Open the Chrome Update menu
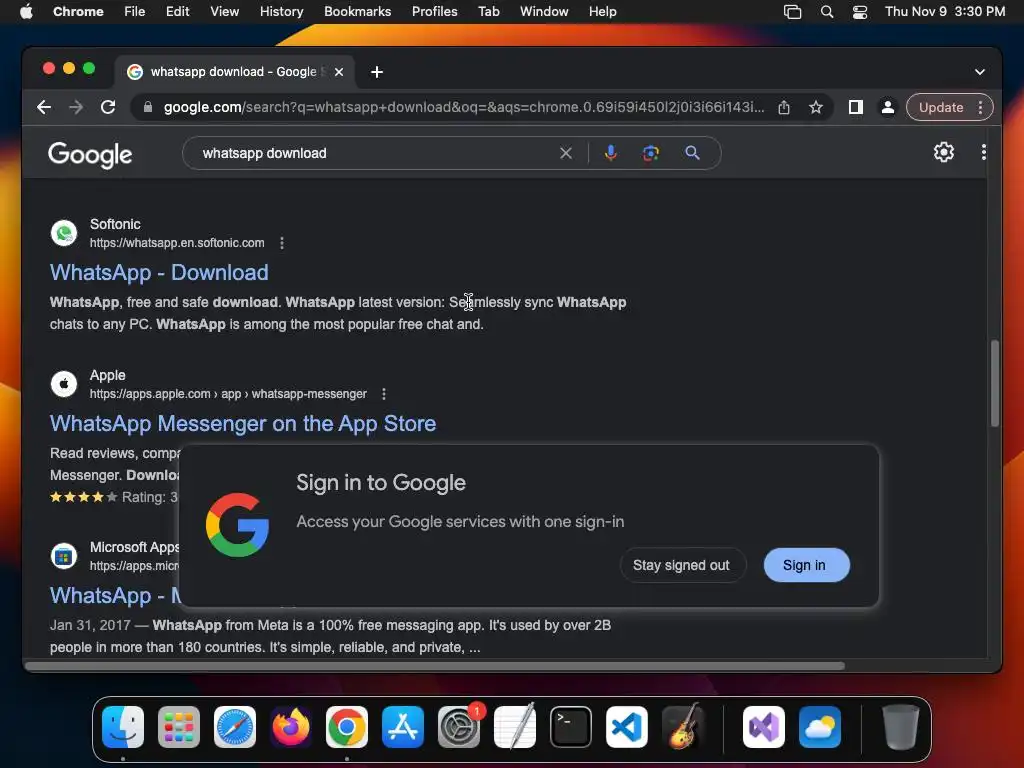 [950, 107]
